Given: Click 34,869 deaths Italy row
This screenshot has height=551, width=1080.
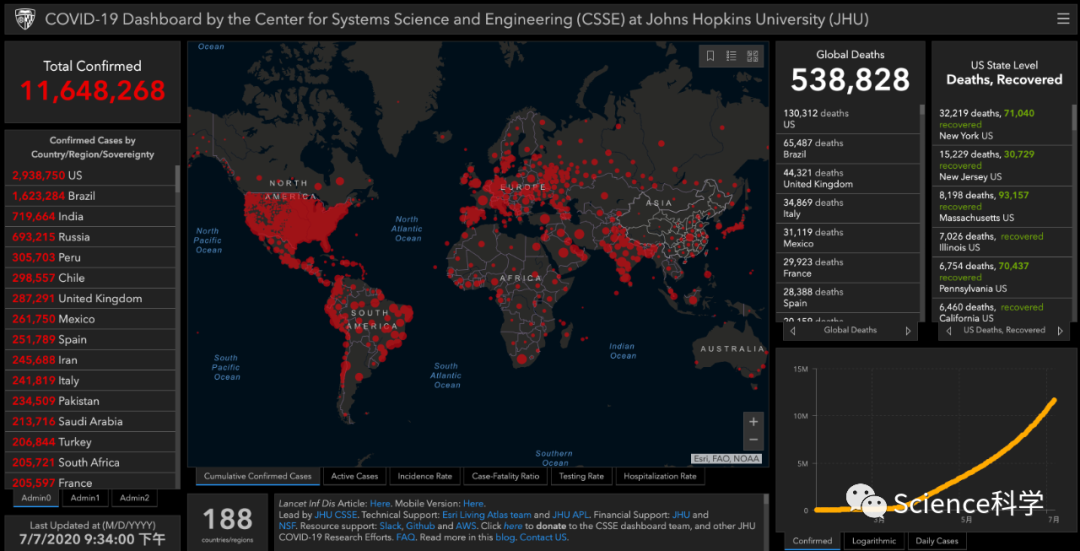Looking at the screenshot, I should (849, 208).
